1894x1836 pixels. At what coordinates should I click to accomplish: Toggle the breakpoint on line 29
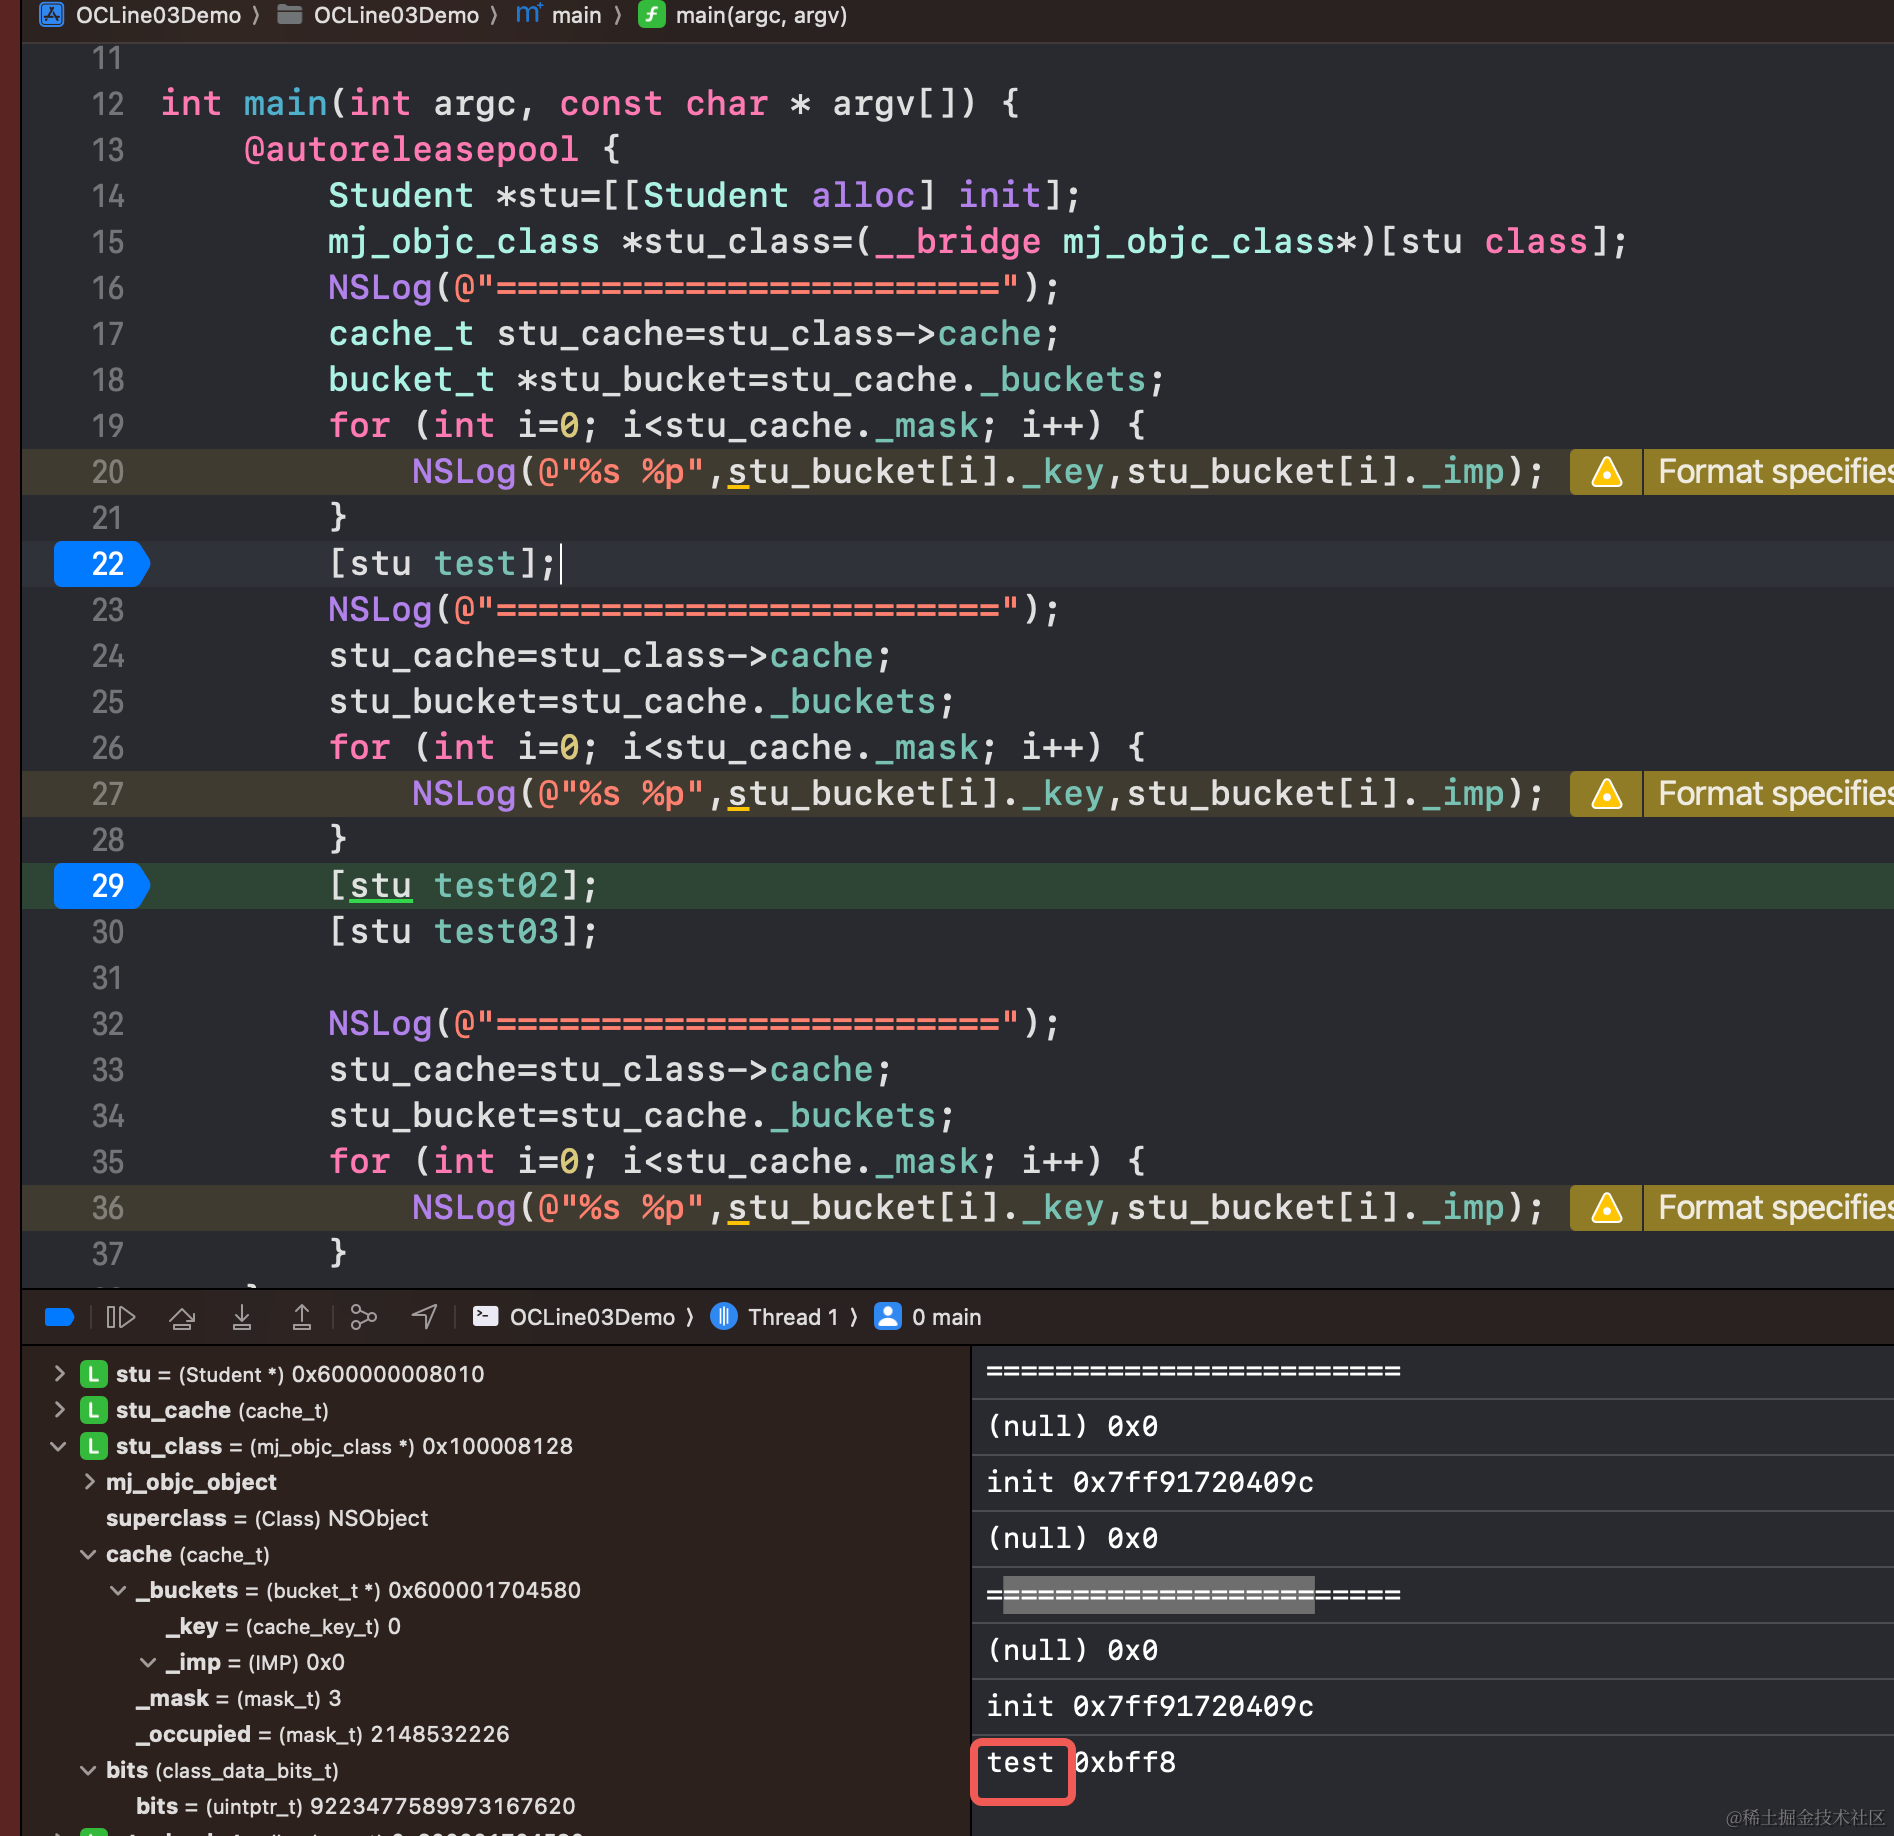(x=102, y=886)
